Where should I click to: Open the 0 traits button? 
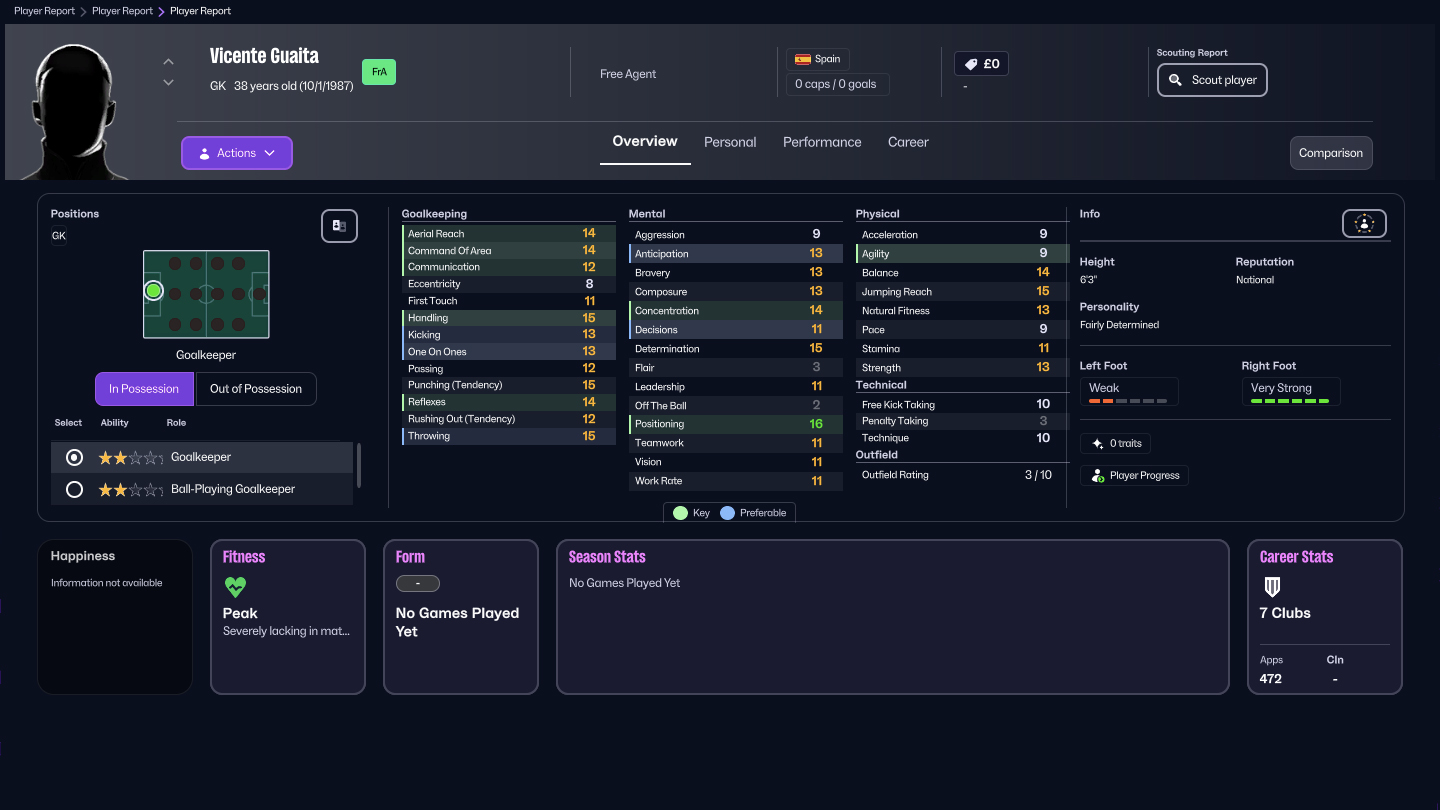[x=1116, y=443]
